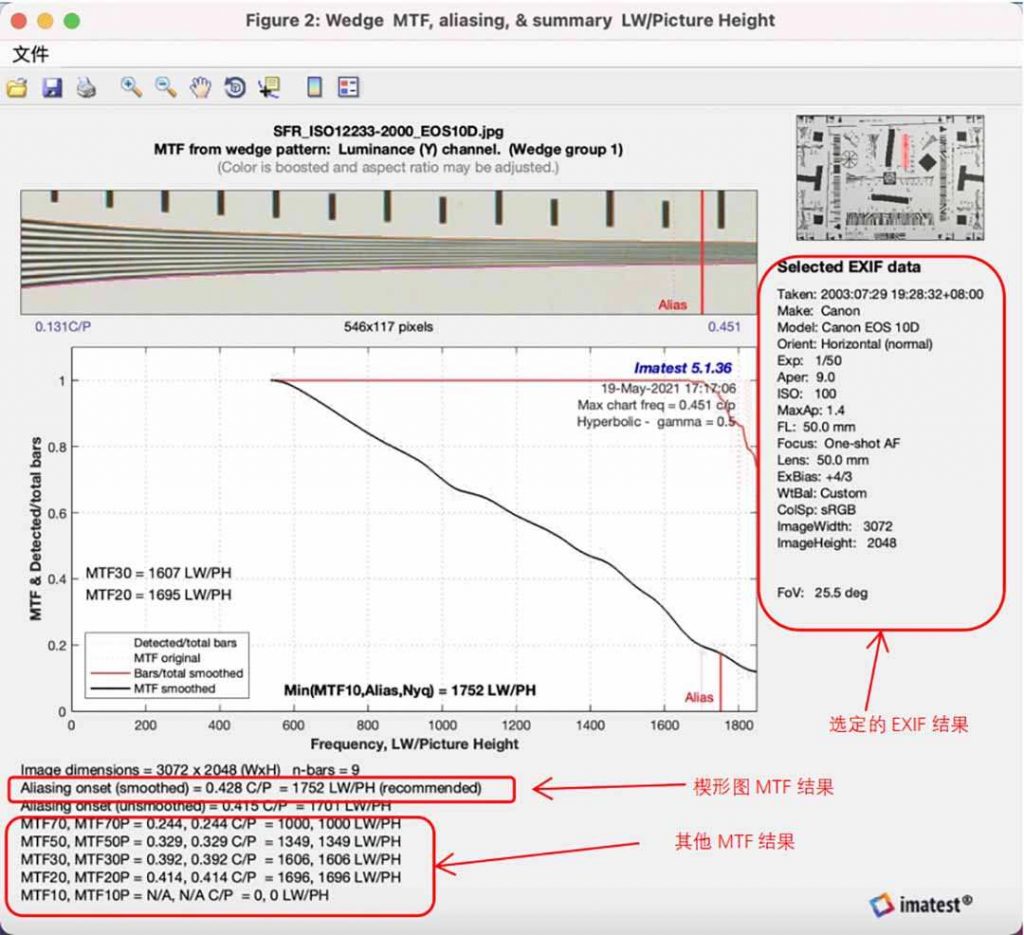Select the Zoom Out magnifier tool
Screen dimensions: 1024x935
pyautogui.click(x=166, y=87)
